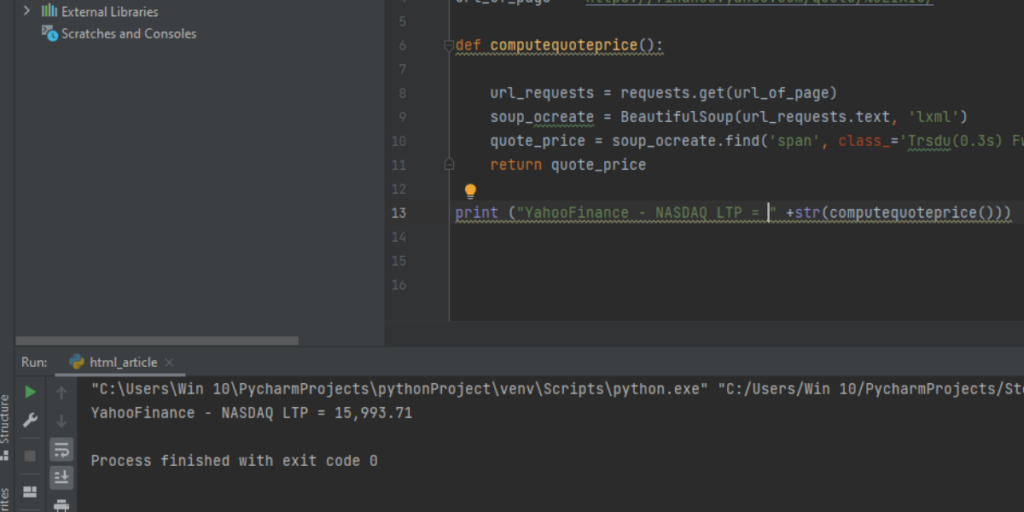Collapse the computequoteprice function fold marker
This screenshot has height=512, width=1024.
449,45
